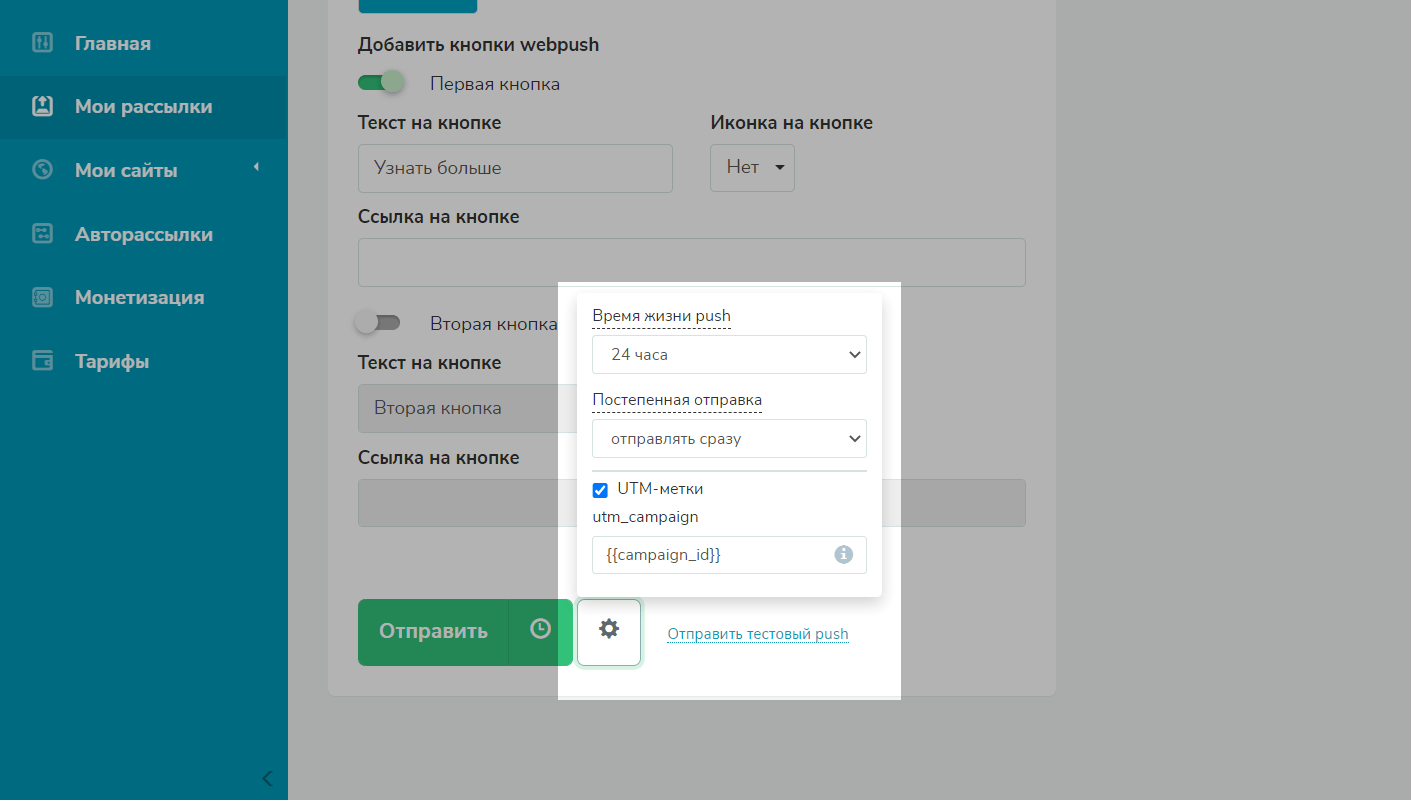Click the gear settings icon button
Viewport: 1411px width, 800px height.
(x=609, y=631)
